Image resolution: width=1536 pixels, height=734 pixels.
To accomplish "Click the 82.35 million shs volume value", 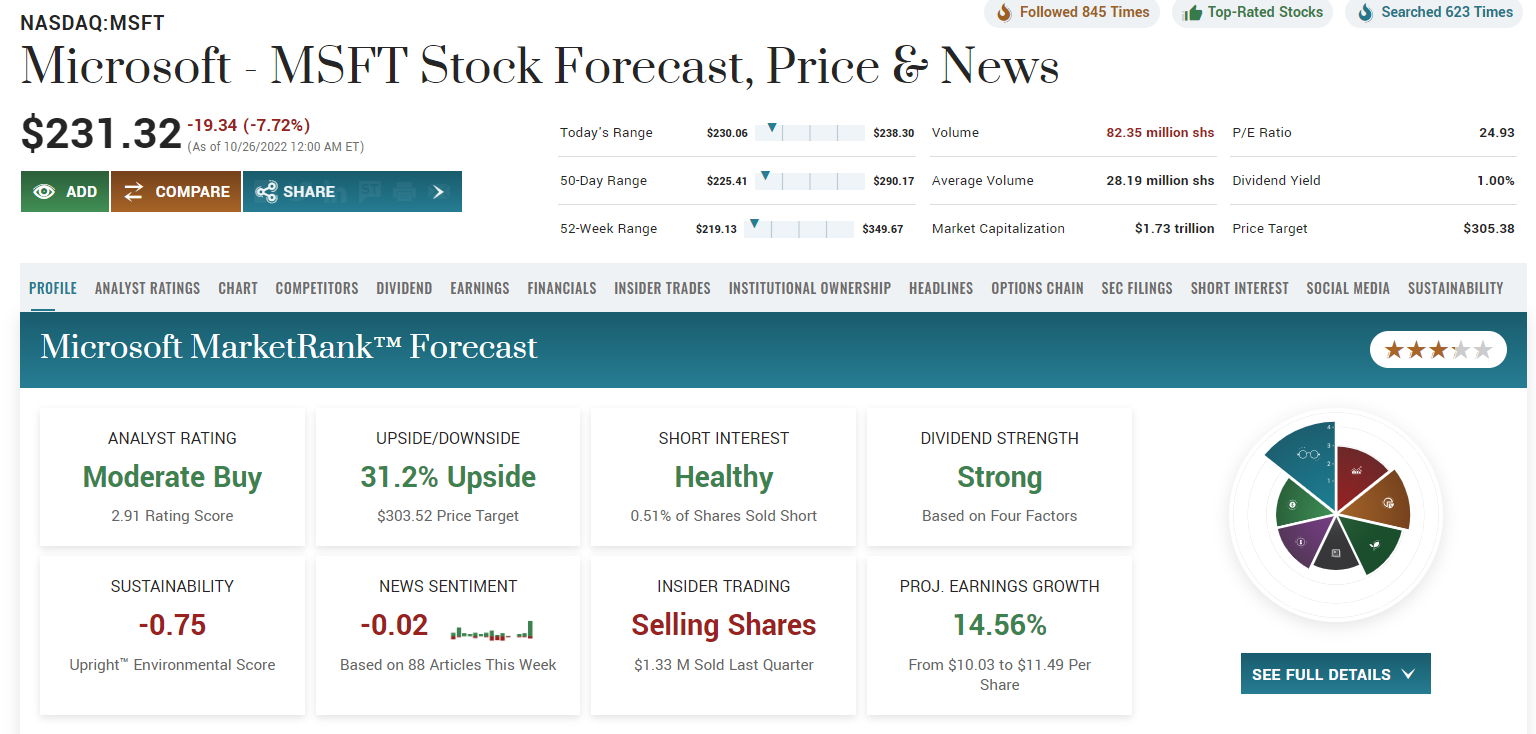I will [x=1160, y=132].
